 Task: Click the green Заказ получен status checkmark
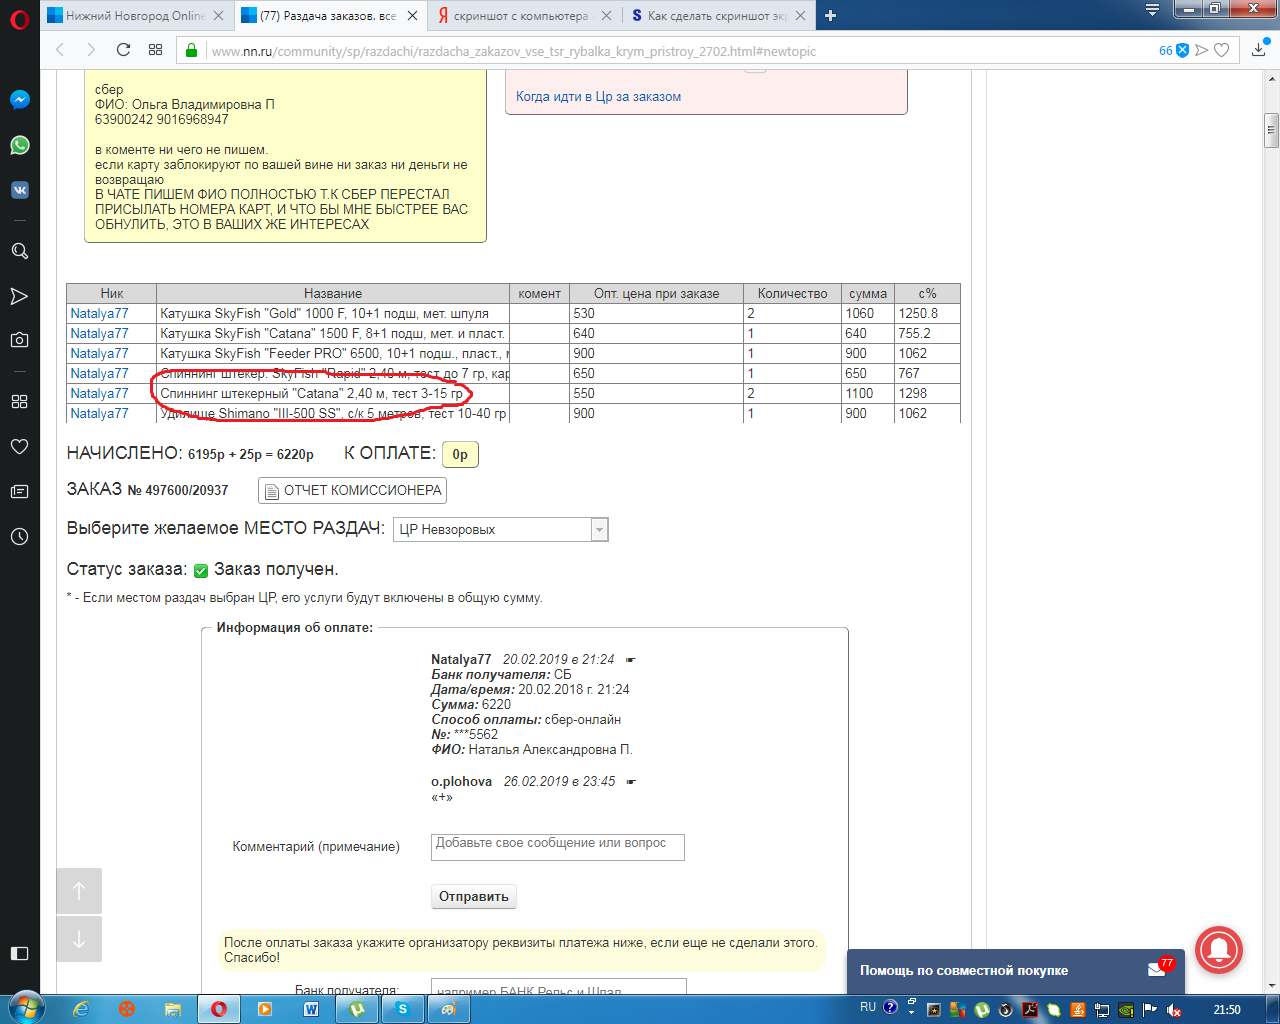201,570
